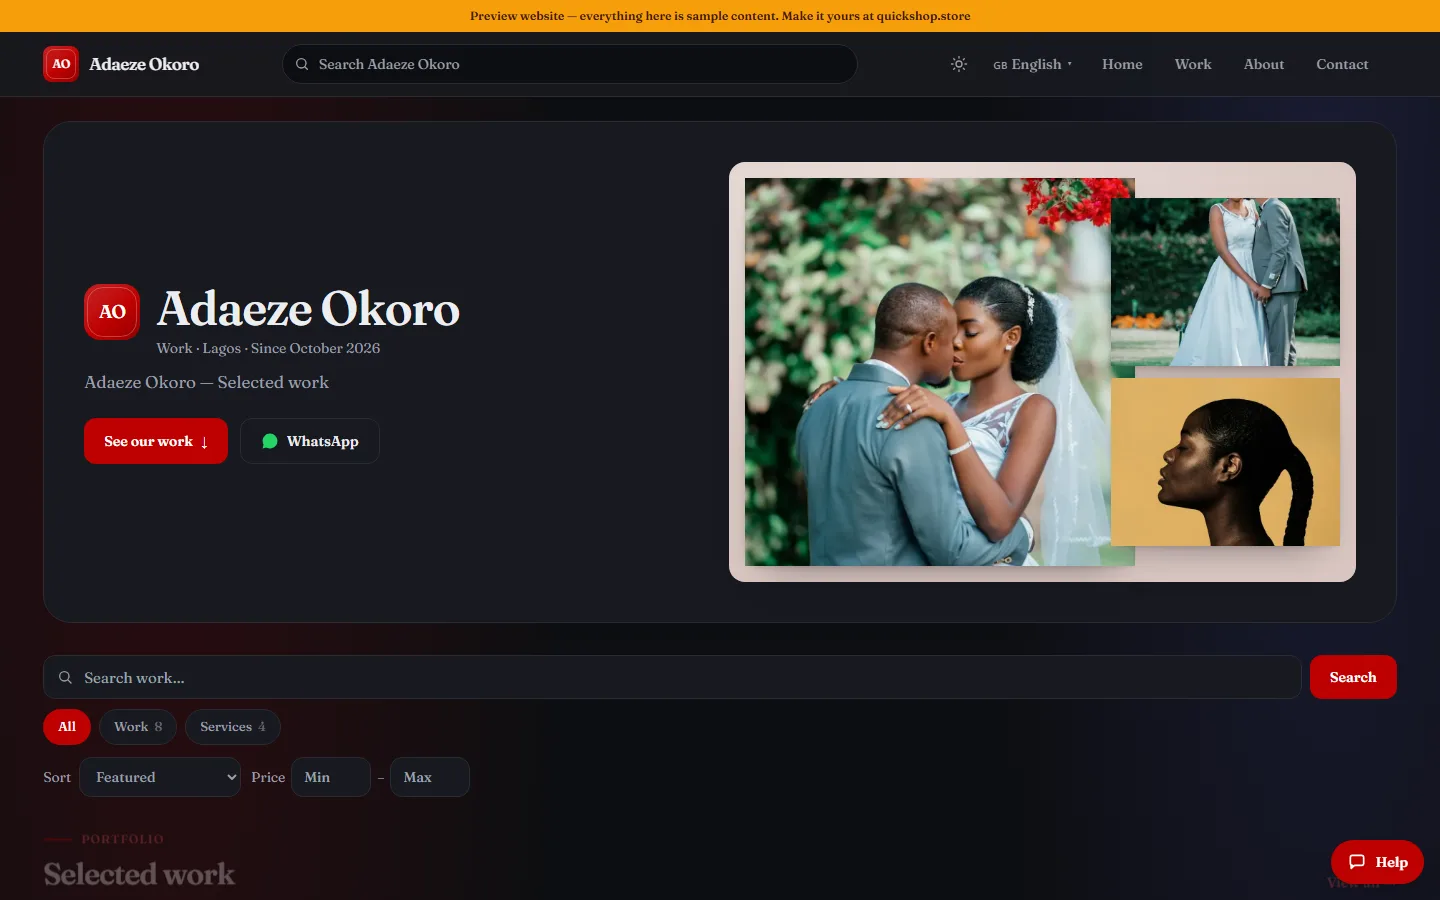The height and width of the screenshot is (900, 1440).
Task: Open the Help chat button
Action: coord(1377,862)
